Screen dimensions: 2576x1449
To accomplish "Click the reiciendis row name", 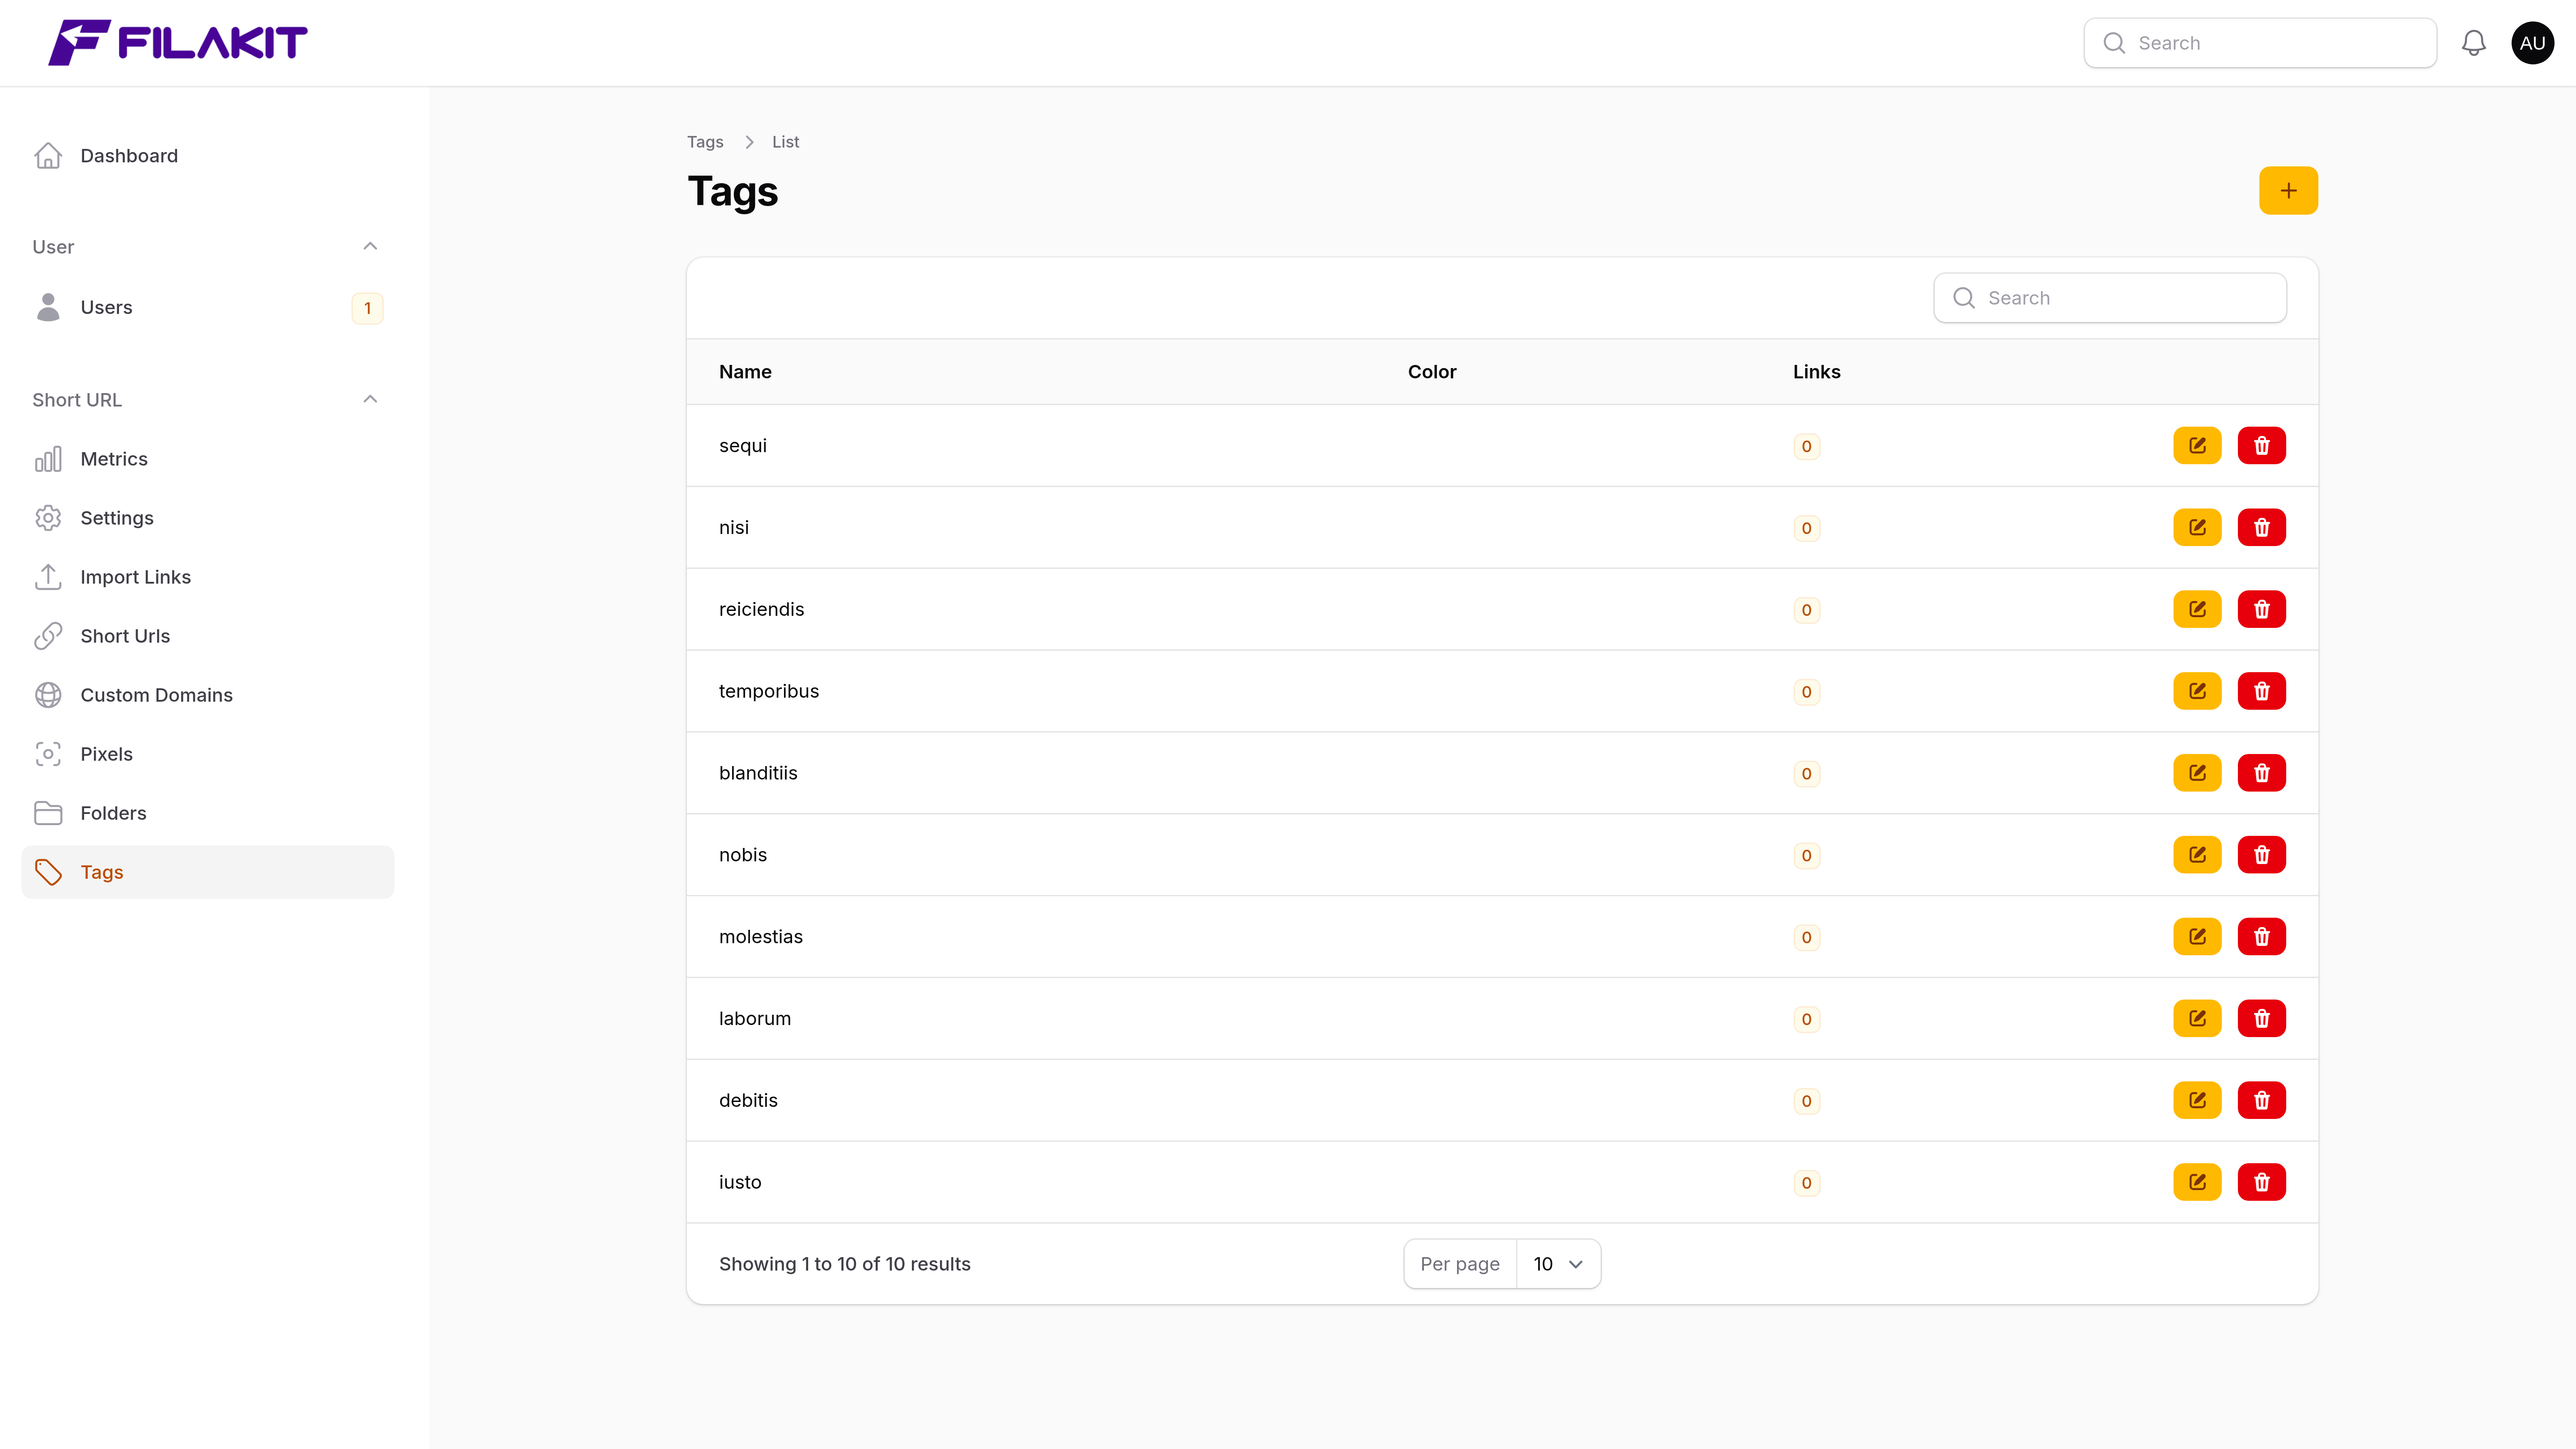I will [x=761, y=610].
